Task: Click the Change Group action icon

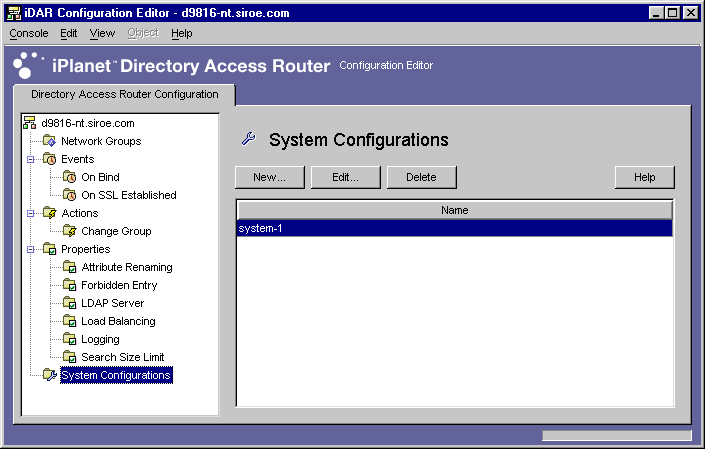Action: coord(69,231)
